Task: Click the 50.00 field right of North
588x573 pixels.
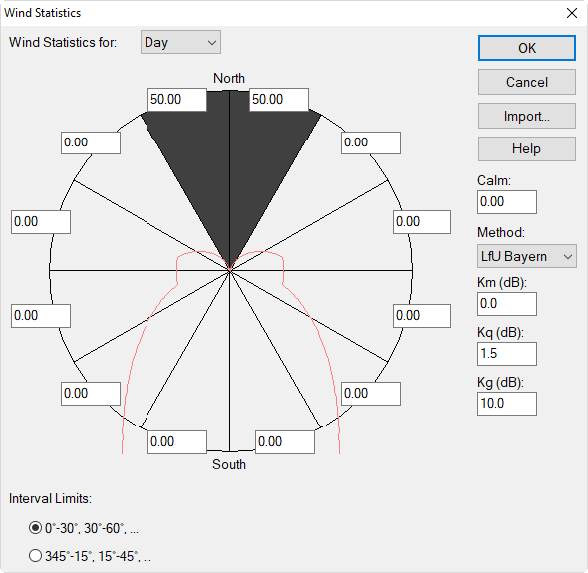Action: (x=279, y=100)
